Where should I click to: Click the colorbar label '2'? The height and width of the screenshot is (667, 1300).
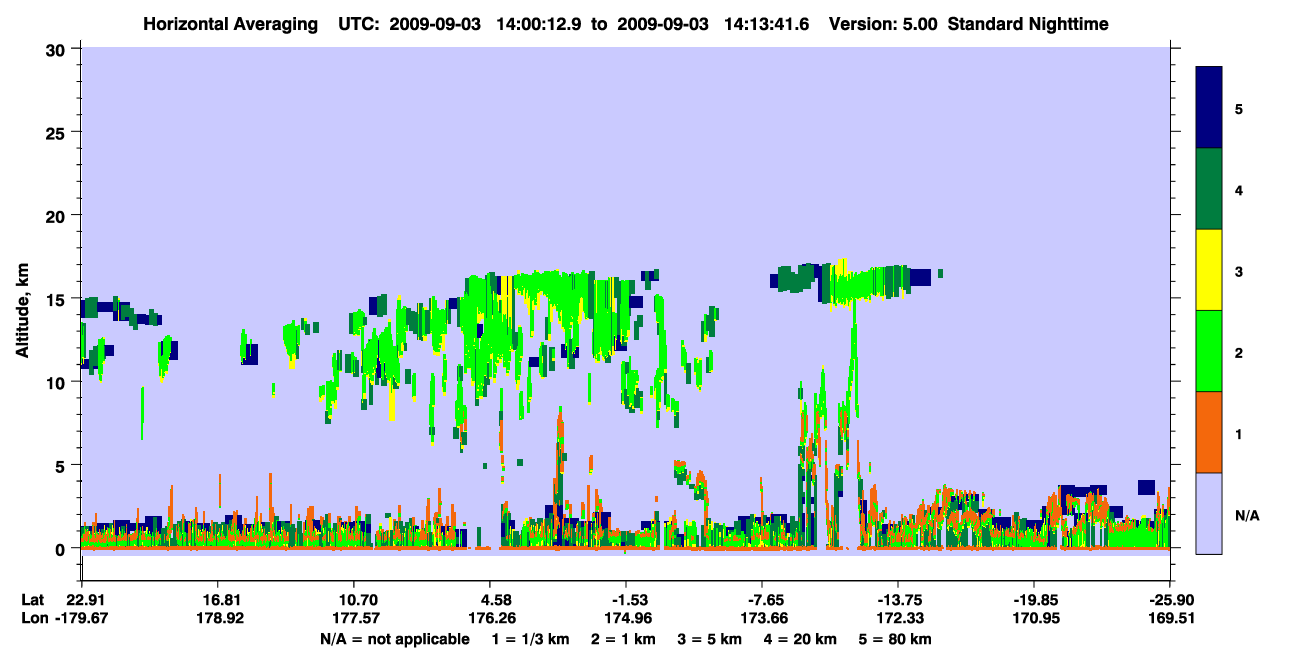(1239, 353)
